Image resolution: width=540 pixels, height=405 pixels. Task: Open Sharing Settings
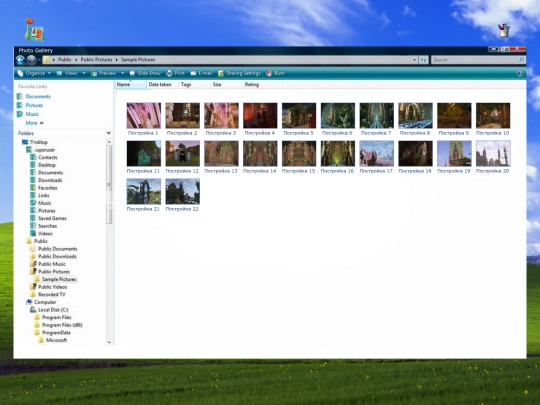(x=239, y=73)
